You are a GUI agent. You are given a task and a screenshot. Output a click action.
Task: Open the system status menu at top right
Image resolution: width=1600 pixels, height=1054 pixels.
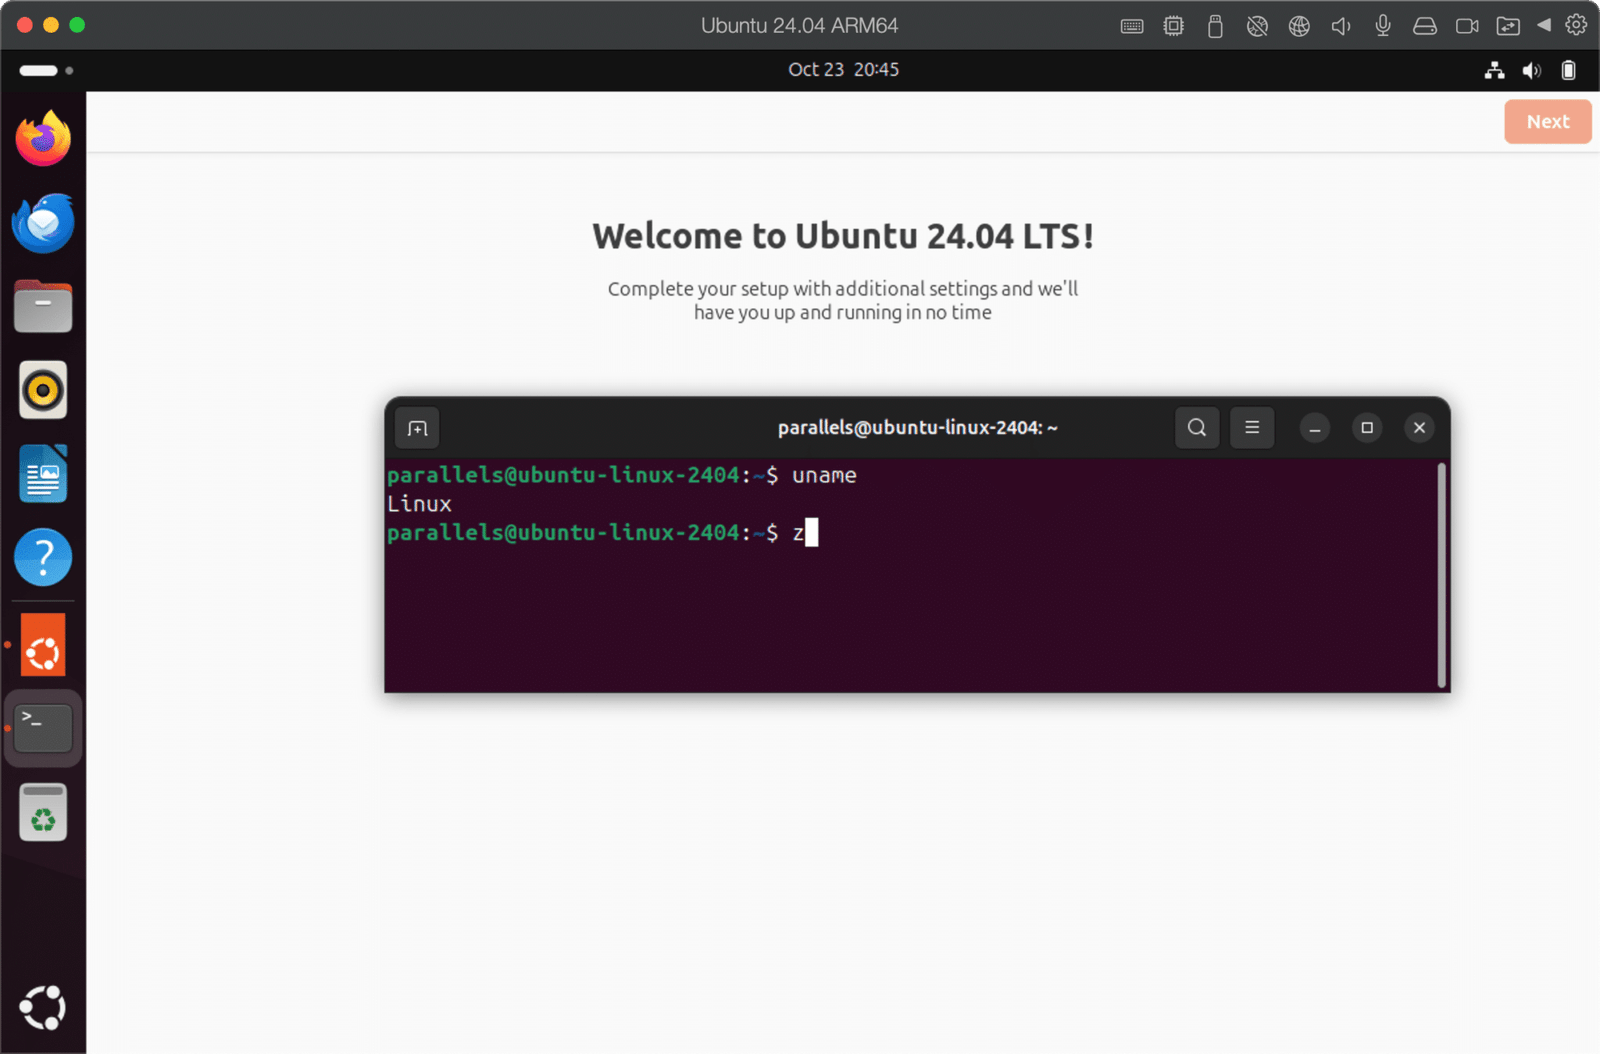[x=1530, y=70]
